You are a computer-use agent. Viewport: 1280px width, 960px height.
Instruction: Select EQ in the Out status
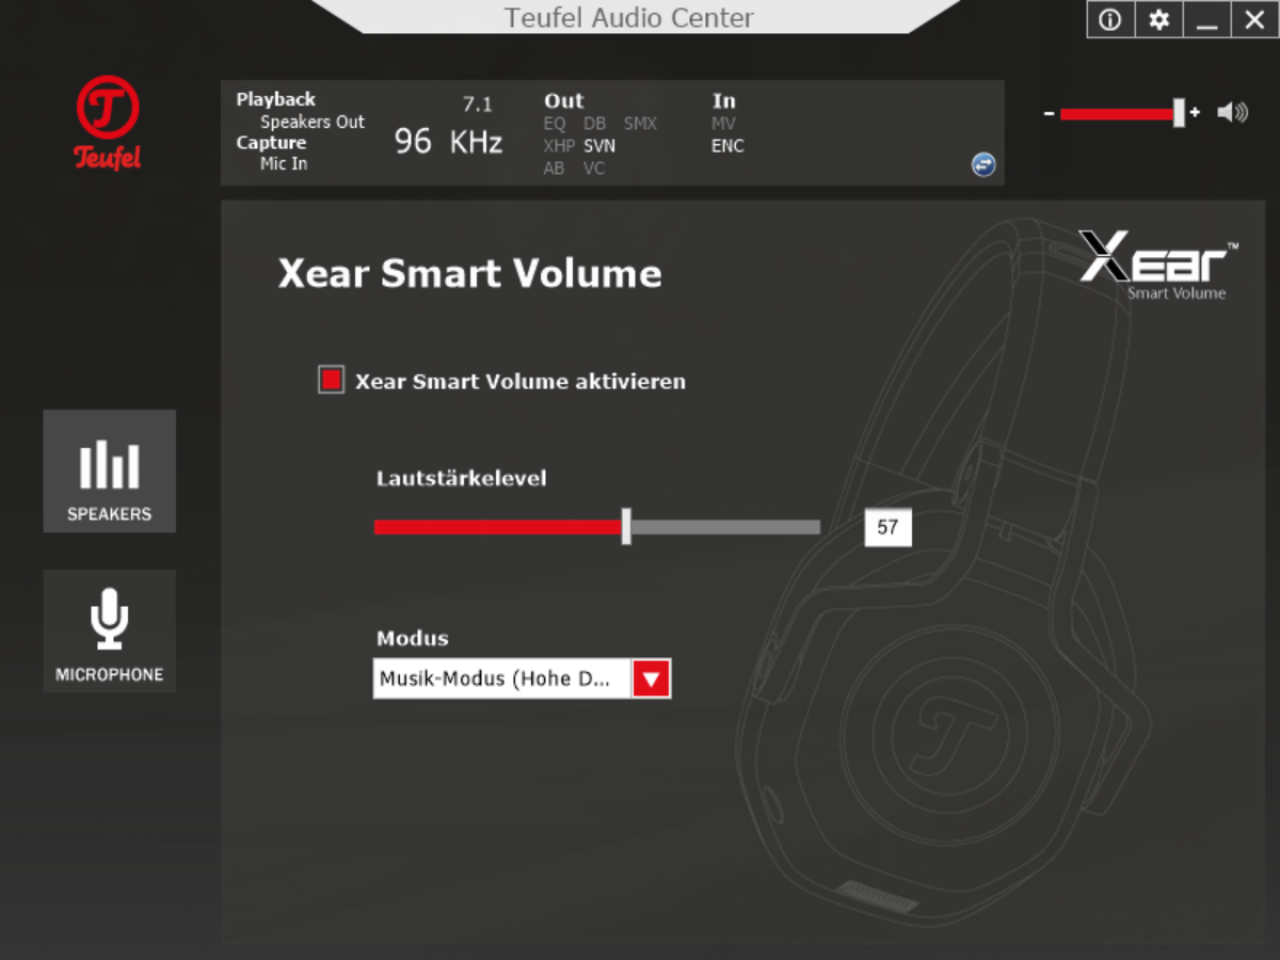click(x=554, y=123)
